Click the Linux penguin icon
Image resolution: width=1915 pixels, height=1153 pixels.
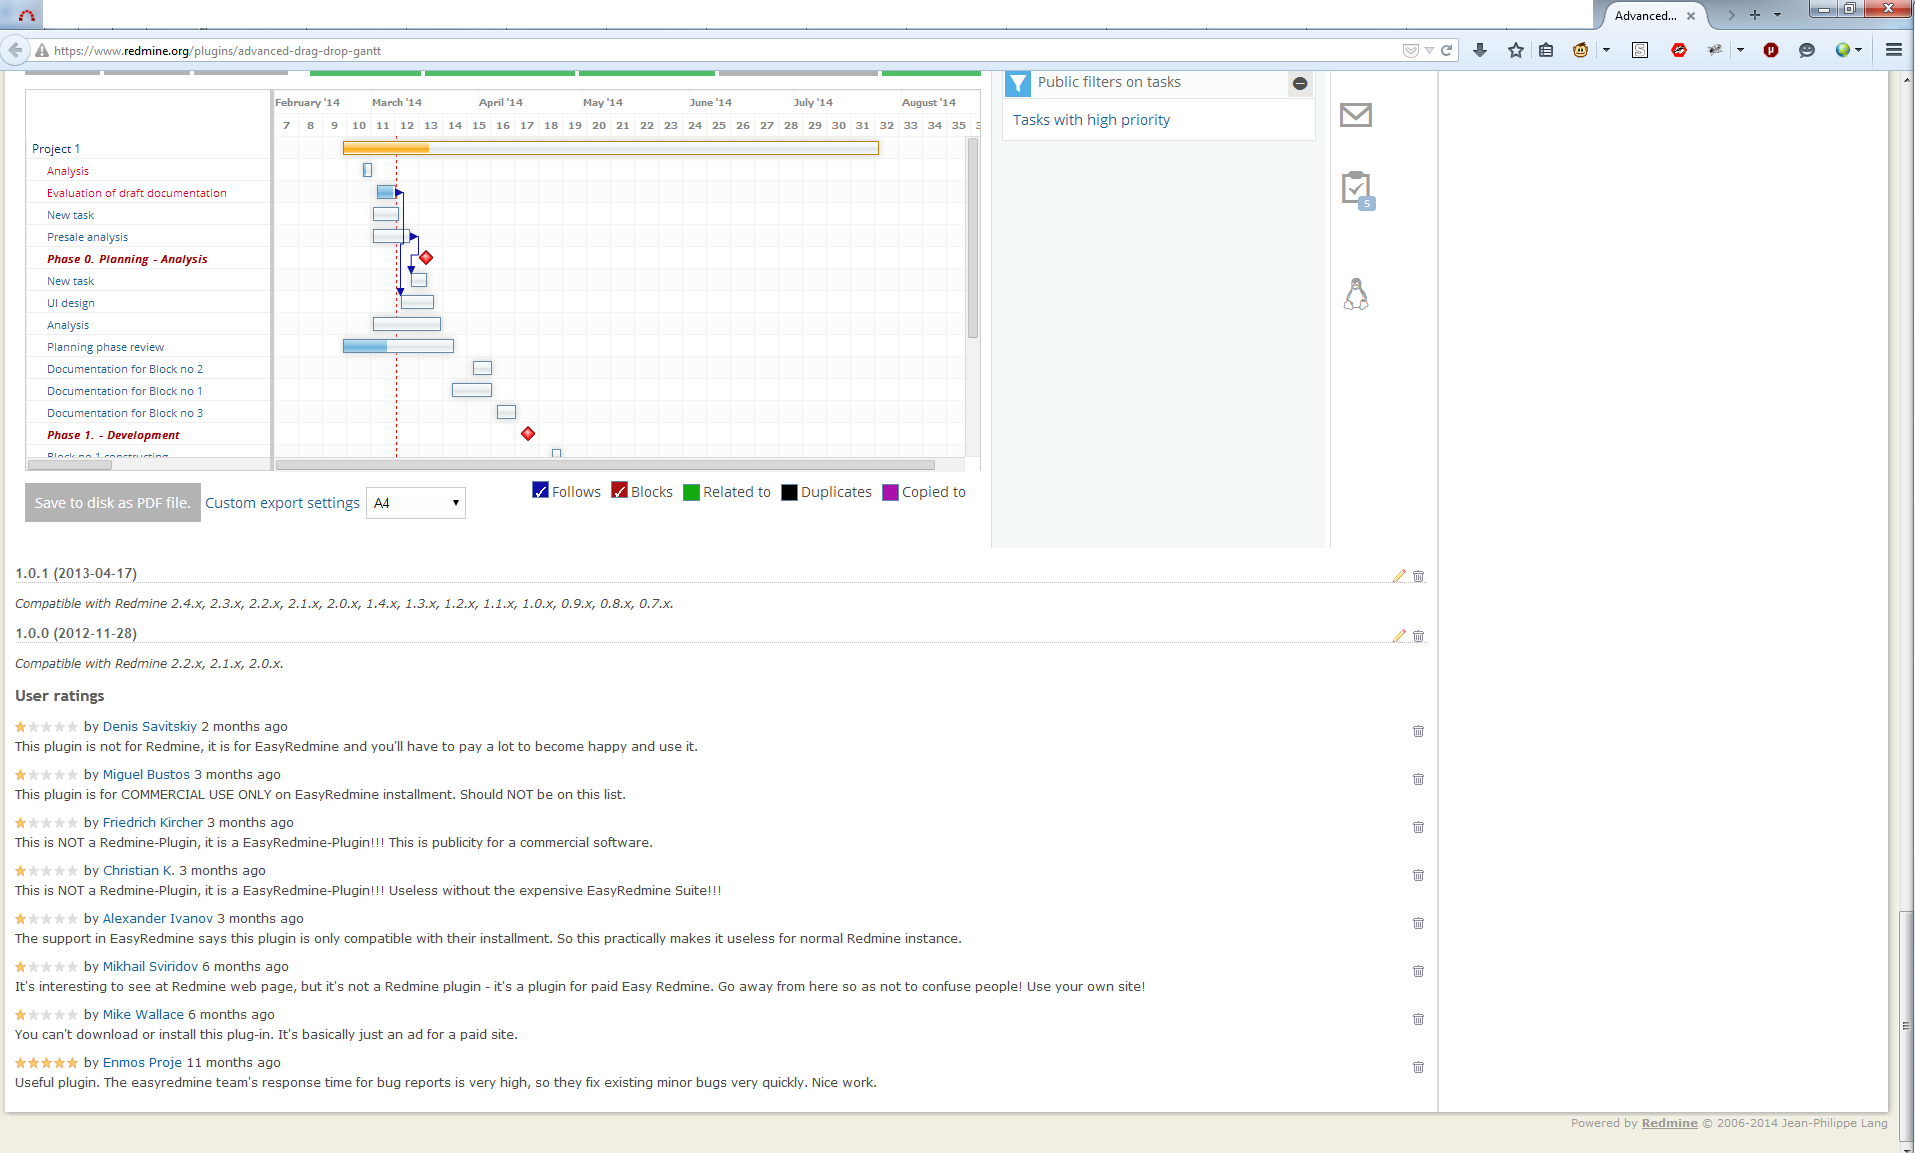point(1355,294)
